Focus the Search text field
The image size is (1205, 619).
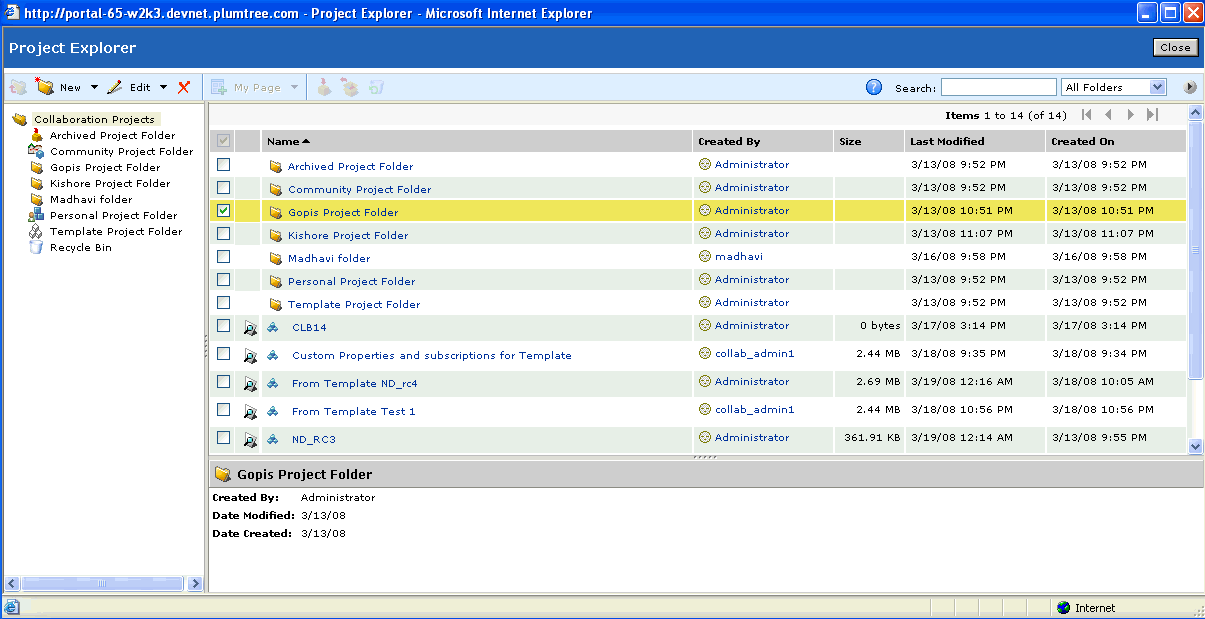tap(998, 87)
